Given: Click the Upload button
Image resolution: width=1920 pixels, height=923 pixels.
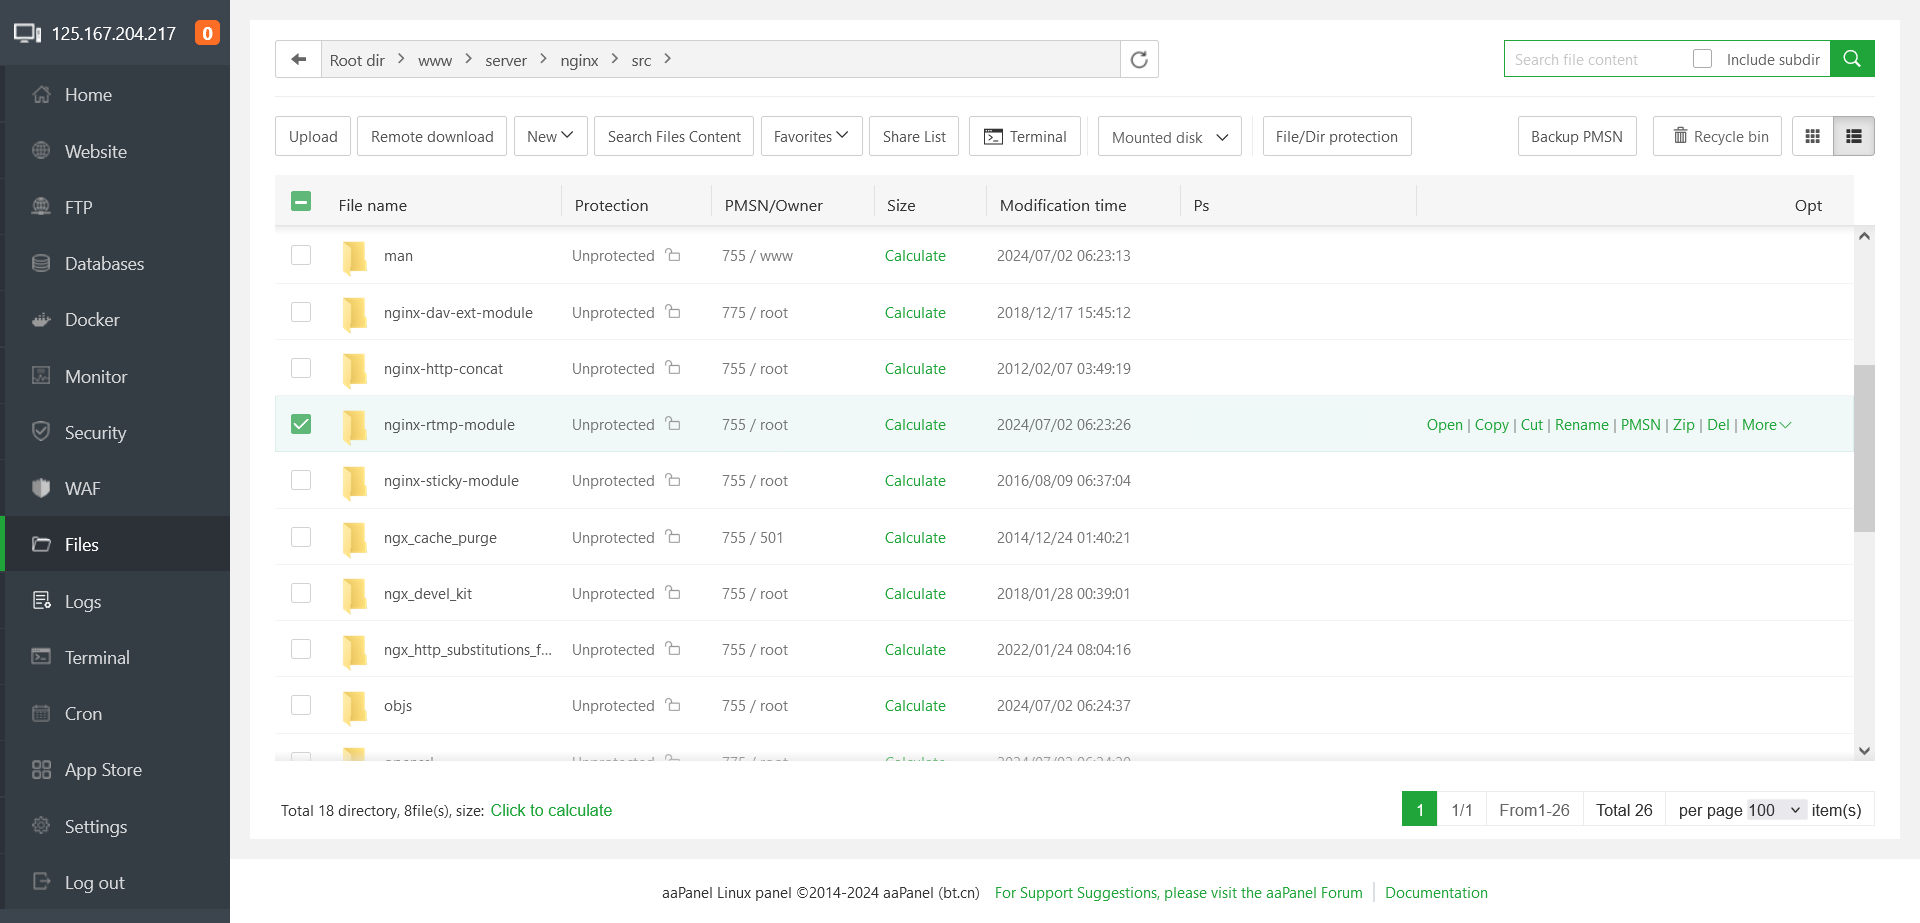Looking at the screenshot, I should click(x=313, y=136).
